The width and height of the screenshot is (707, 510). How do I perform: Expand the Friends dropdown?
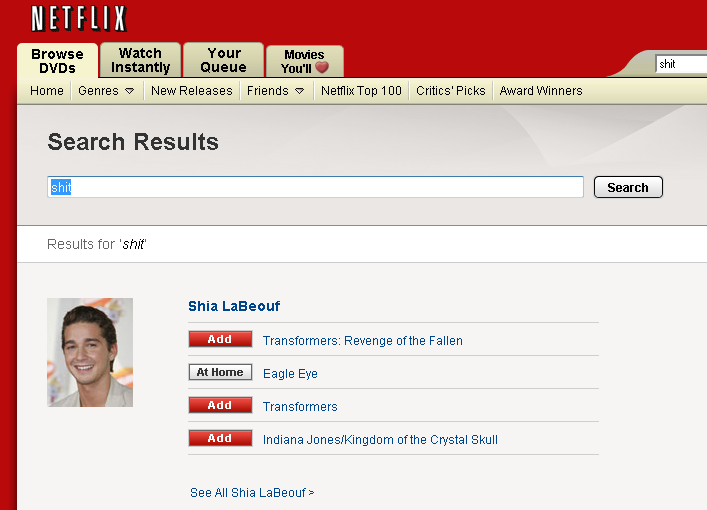coord(275,91)
